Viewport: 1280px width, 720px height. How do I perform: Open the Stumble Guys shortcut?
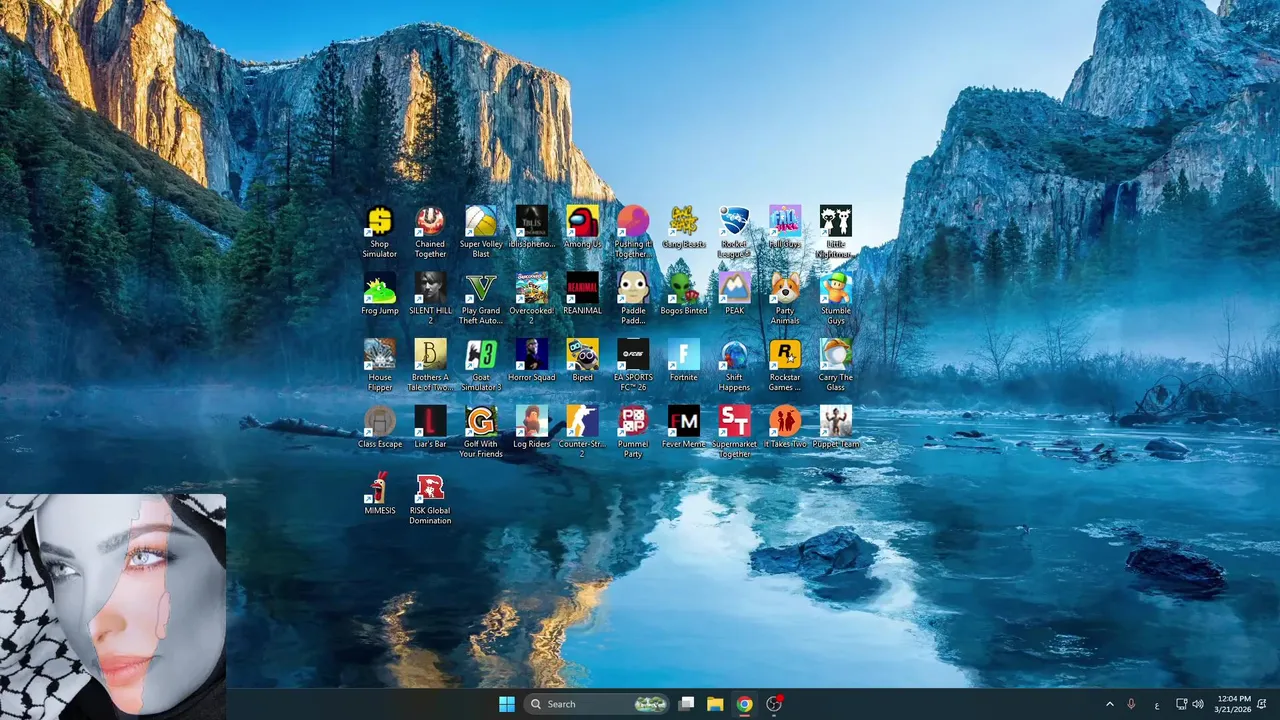coord(835,298)
